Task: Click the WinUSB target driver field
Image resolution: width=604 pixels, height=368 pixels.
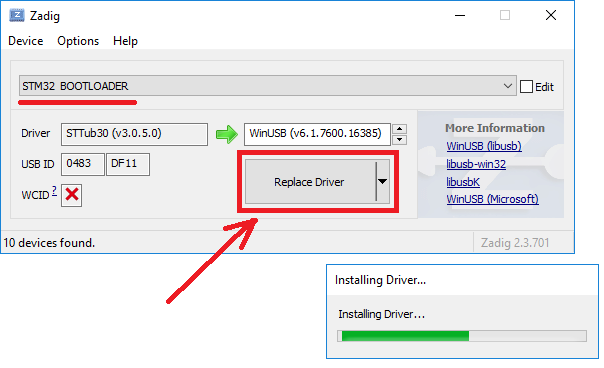Action: tap(317, 134)
